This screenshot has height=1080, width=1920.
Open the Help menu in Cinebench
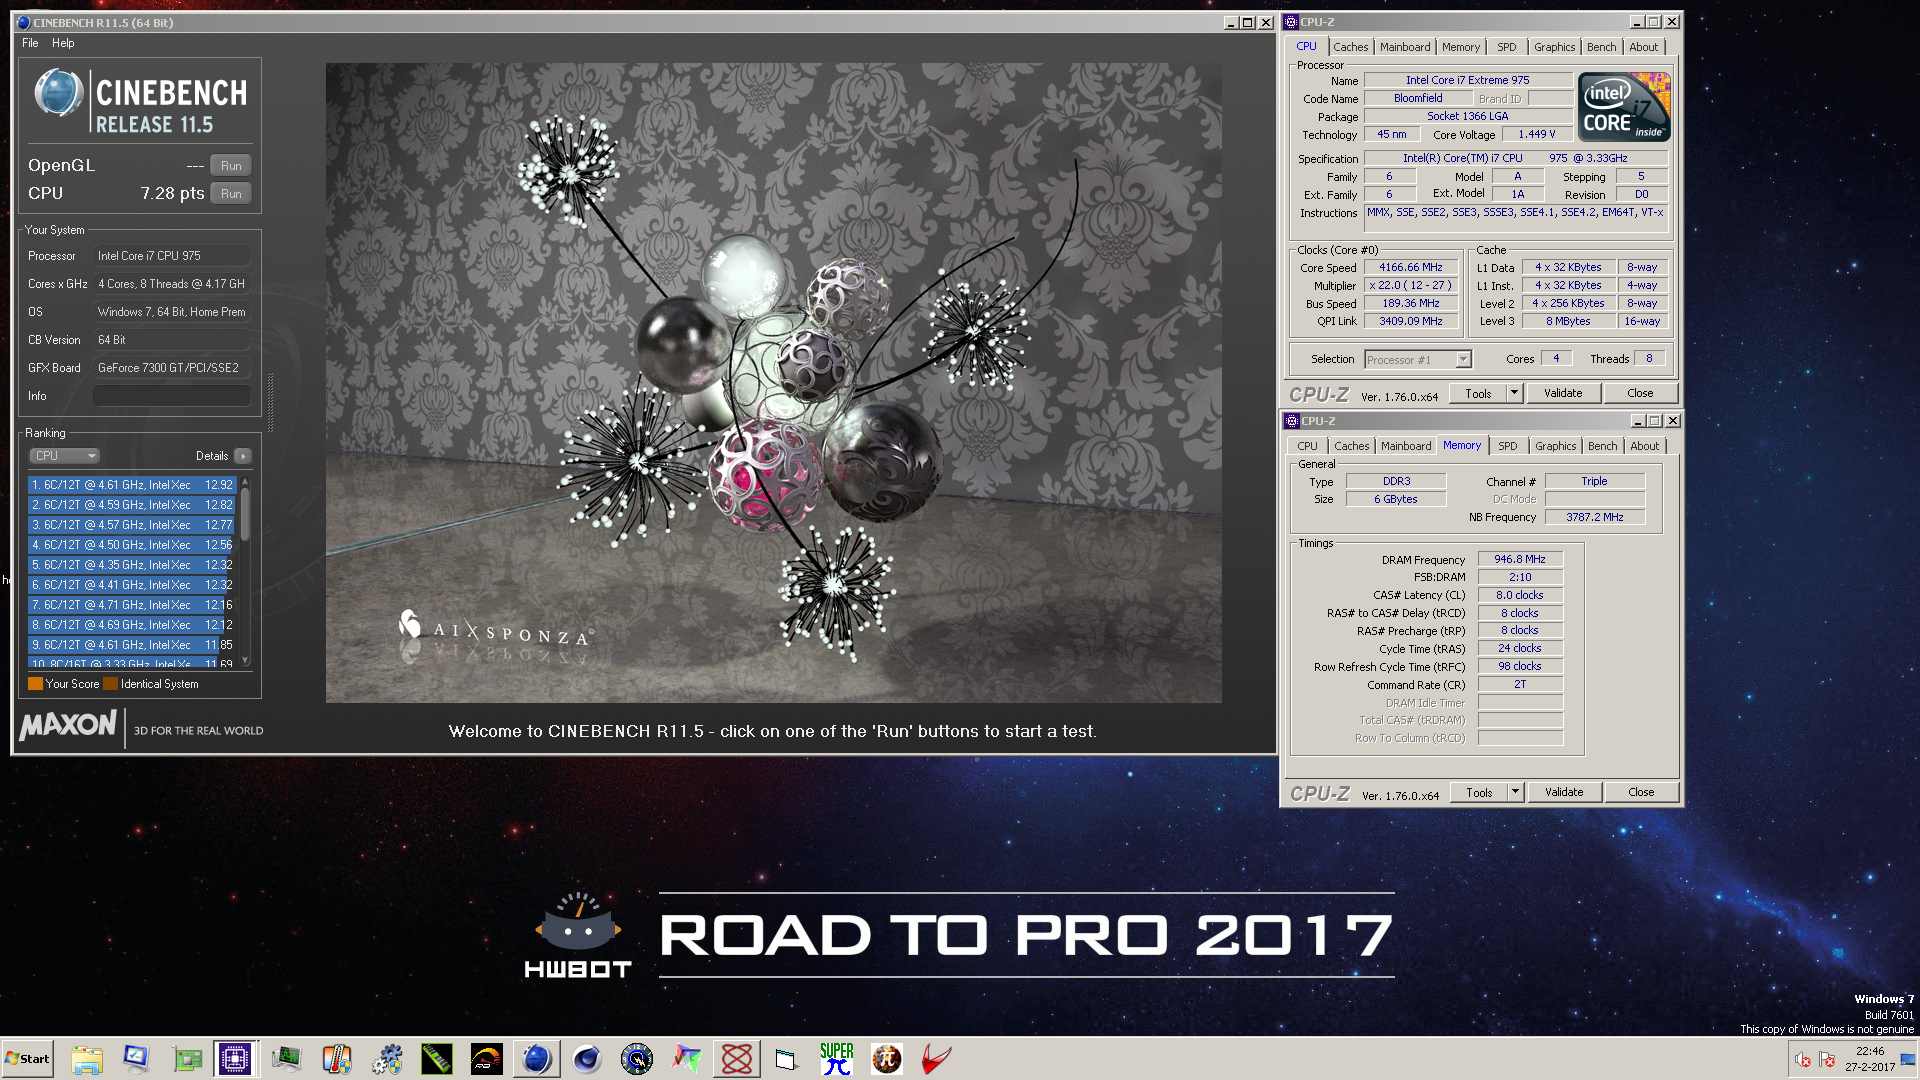click(63, 43)
